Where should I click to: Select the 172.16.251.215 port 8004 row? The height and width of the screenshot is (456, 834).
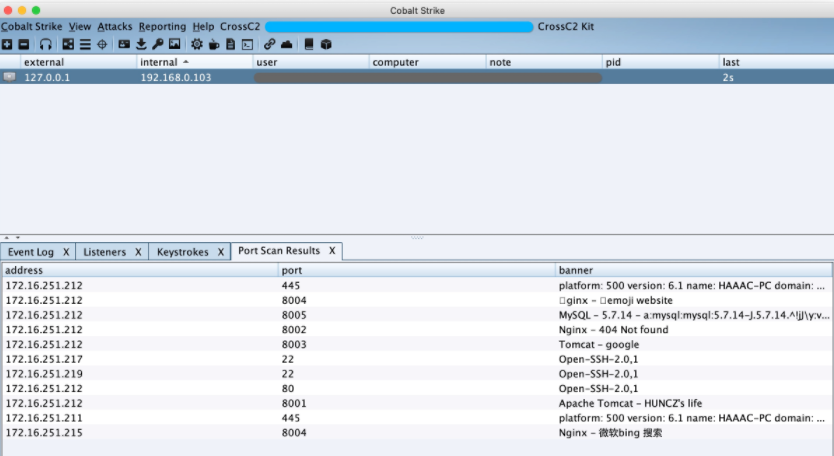417,433
